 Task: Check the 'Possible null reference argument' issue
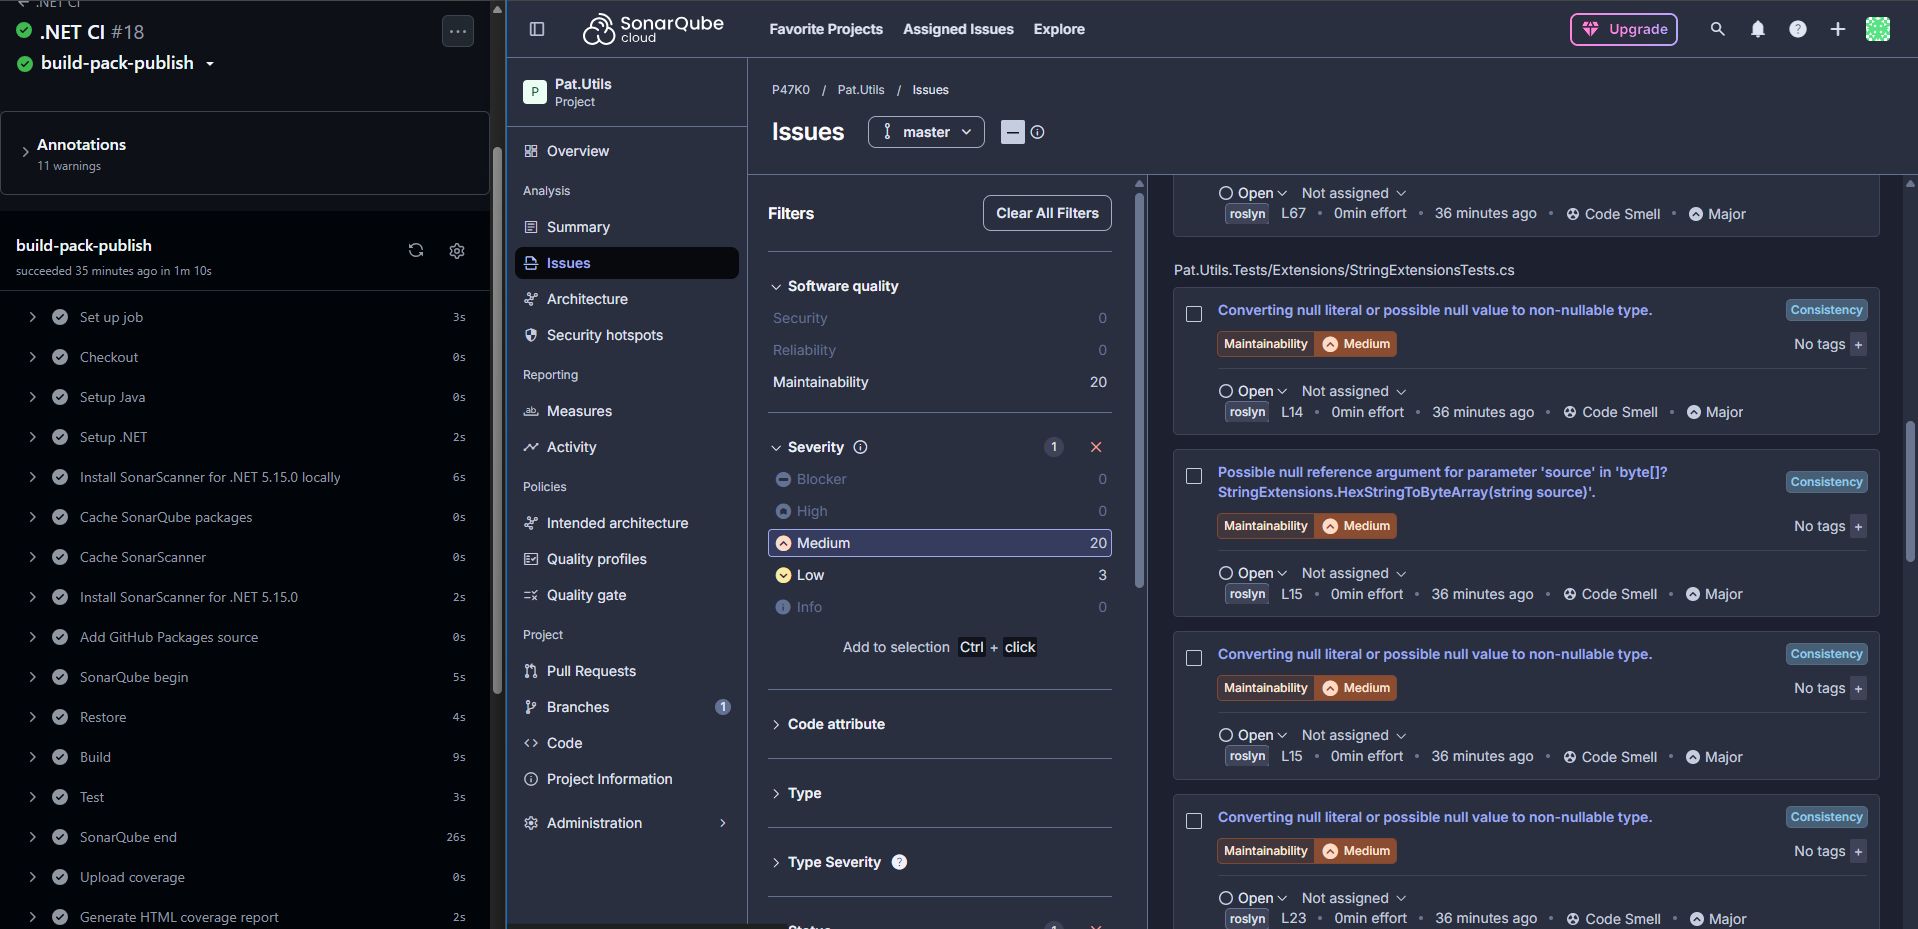pyautogui.click(x=1194, y=476)
